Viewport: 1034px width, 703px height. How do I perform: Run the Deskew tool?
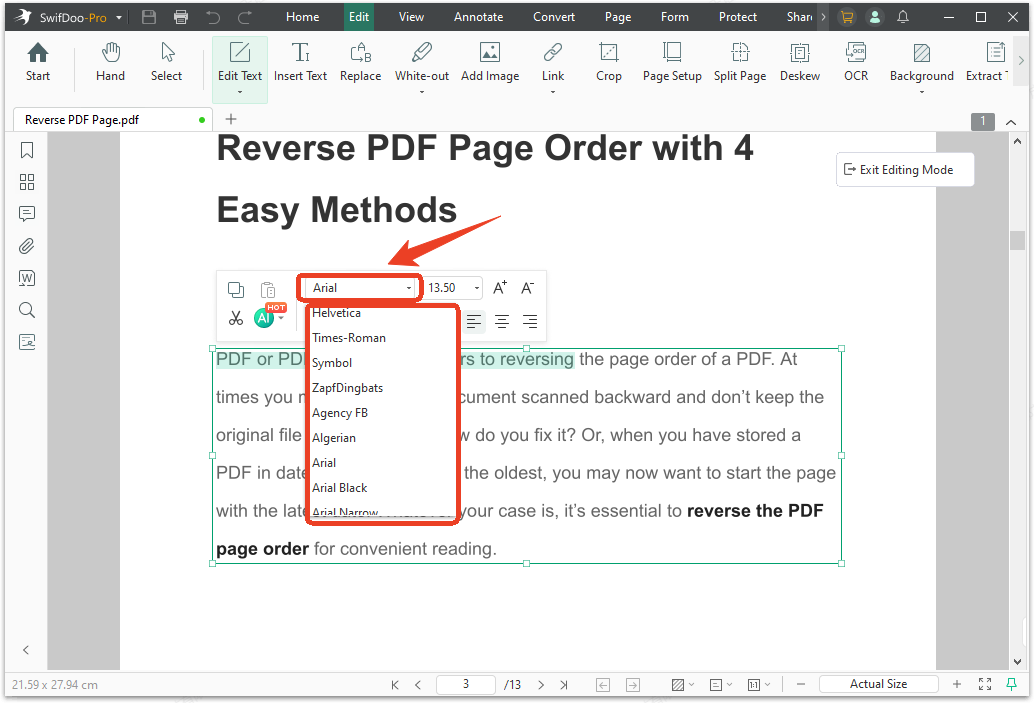tap(800, 62)
